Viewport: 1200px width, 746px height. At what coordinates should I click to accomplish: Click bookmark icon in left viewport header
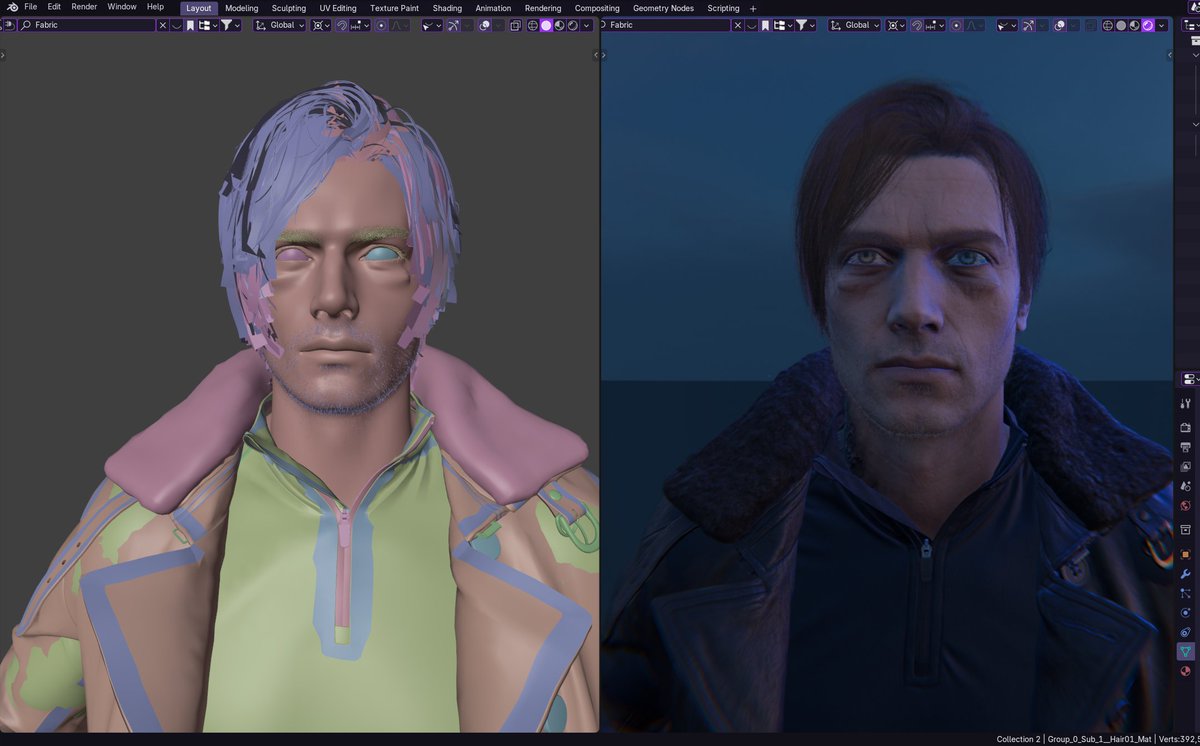pos(190,25)
